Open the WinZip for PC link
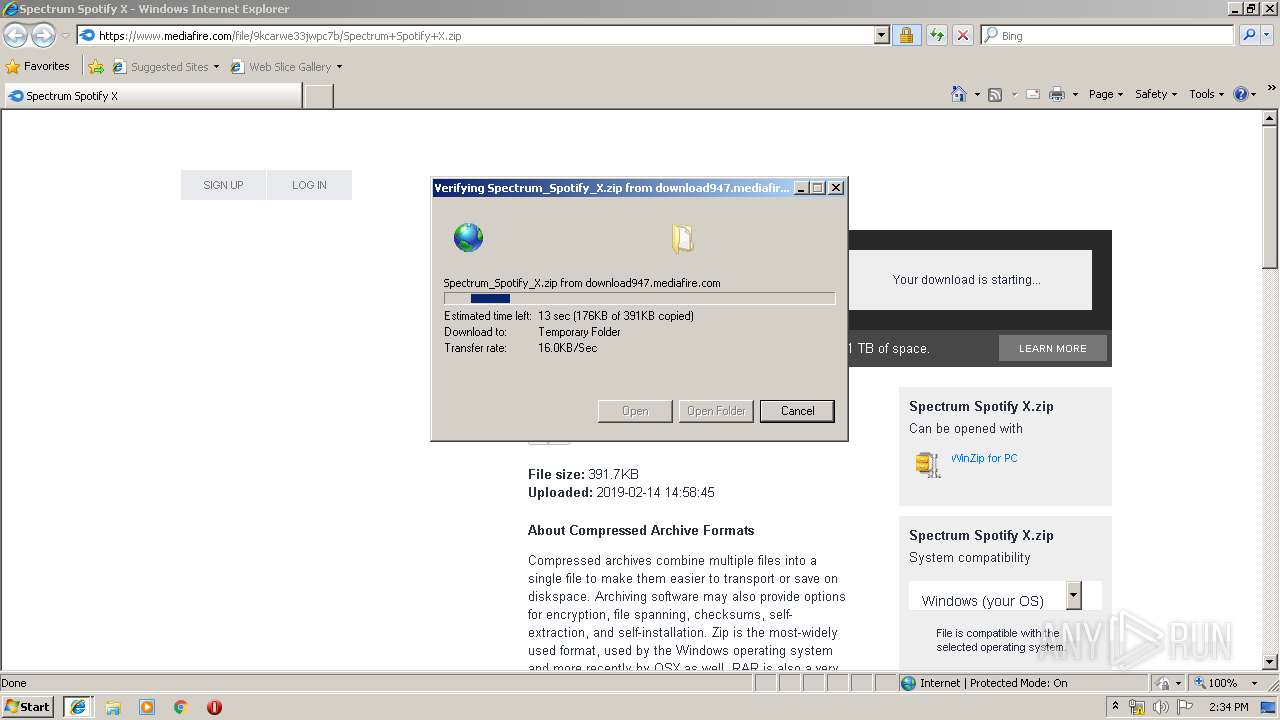The image size is (1280, 720). [984, 458]
